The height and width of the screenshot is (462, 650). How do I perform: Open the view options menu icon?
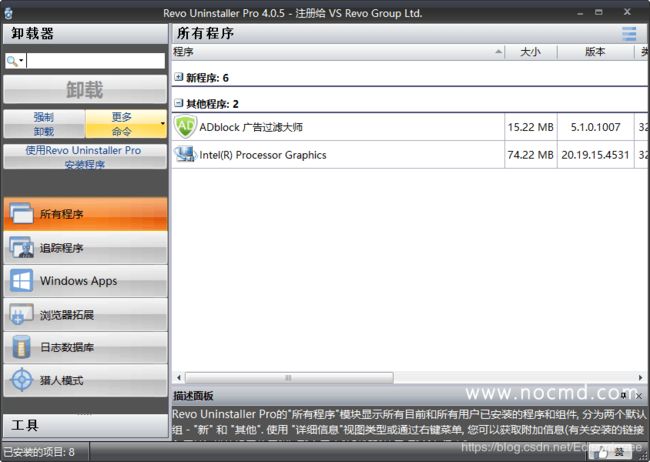(x=629, y=34)
